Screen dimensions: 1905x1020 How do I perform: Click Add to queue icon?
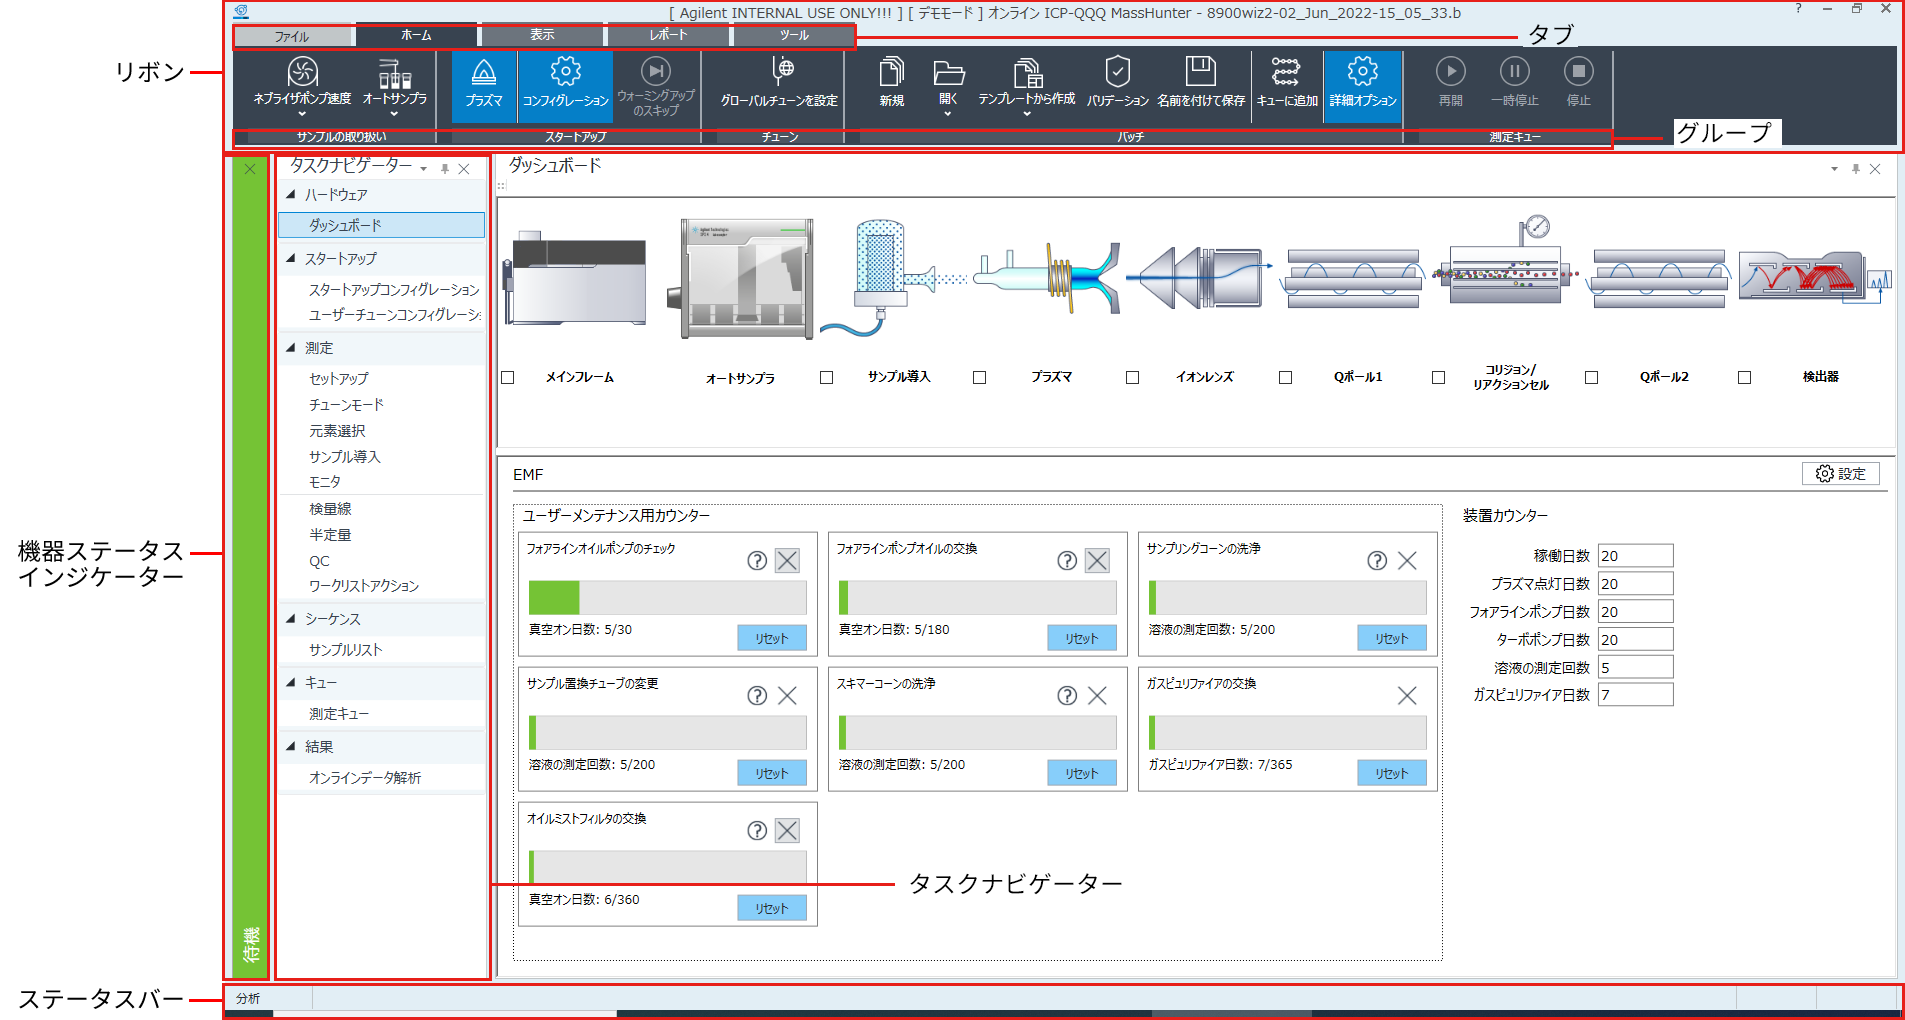(x=1285, y=71)
